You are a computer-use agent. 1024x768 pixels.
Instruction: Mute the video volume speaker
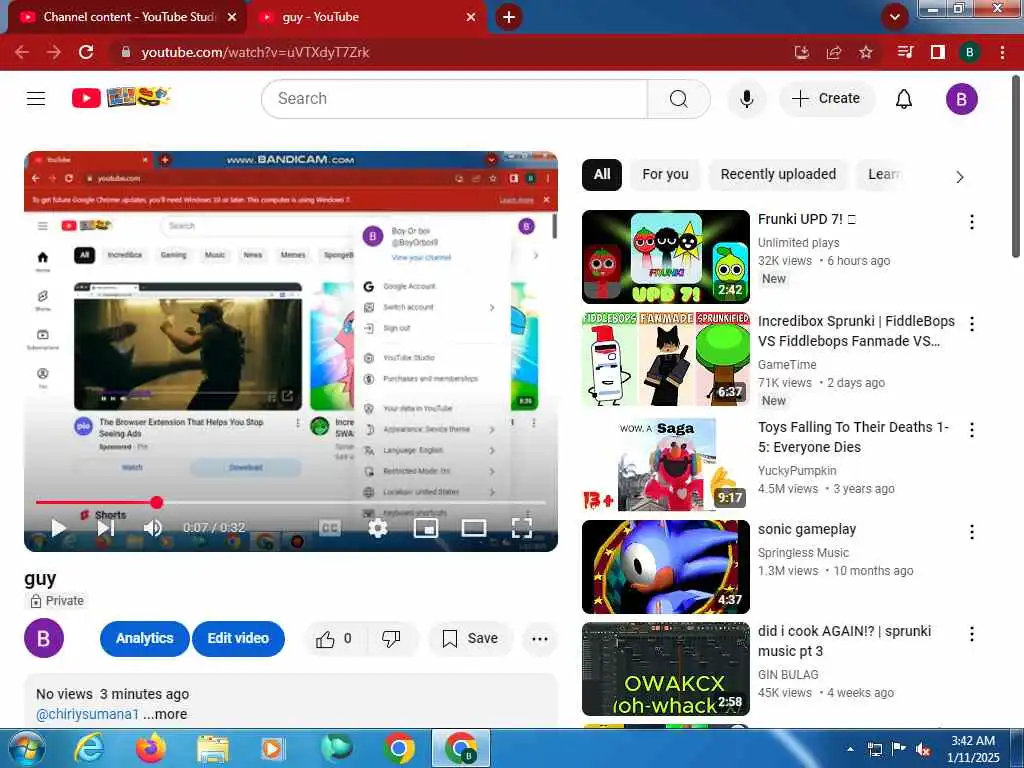click(153, 528)
